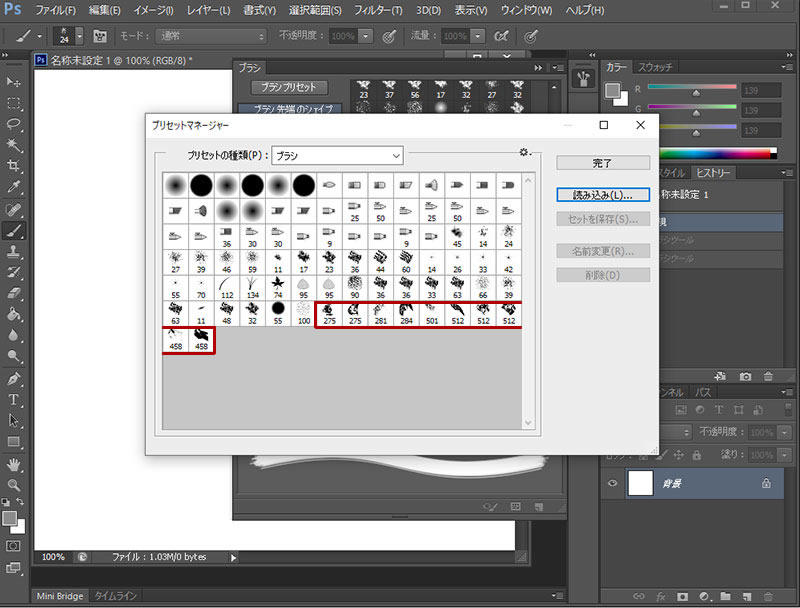Image resolution: width=800 pixels, height=608 pixels.
Task: Click the 完了 button
Action: pyautogui.click(x=603, y=163)
